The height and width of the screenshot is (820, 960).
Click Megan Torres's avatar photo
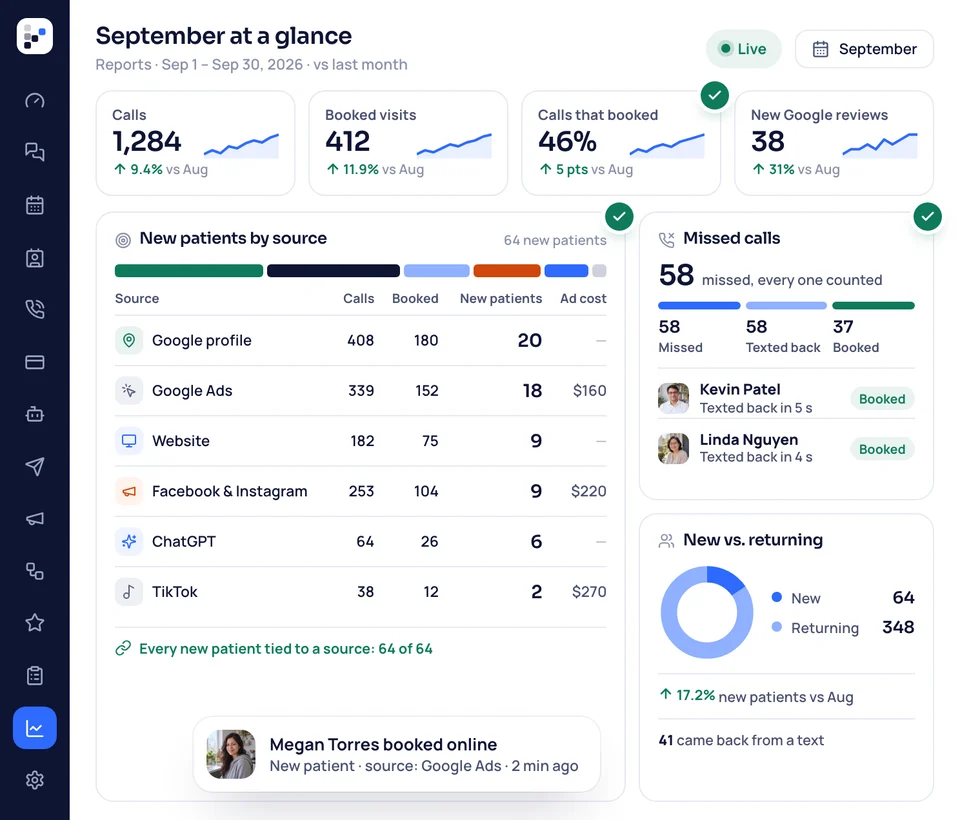[x=231, y=754]
